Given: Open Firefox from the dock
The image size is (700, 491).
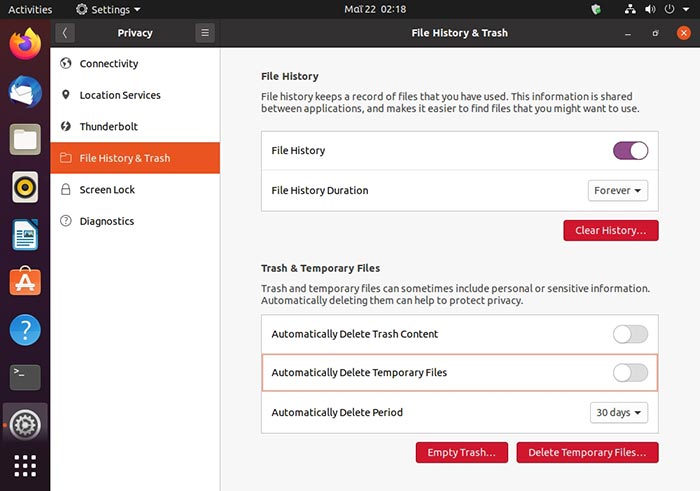Looking at the screenshot, I should click(25, 44).
